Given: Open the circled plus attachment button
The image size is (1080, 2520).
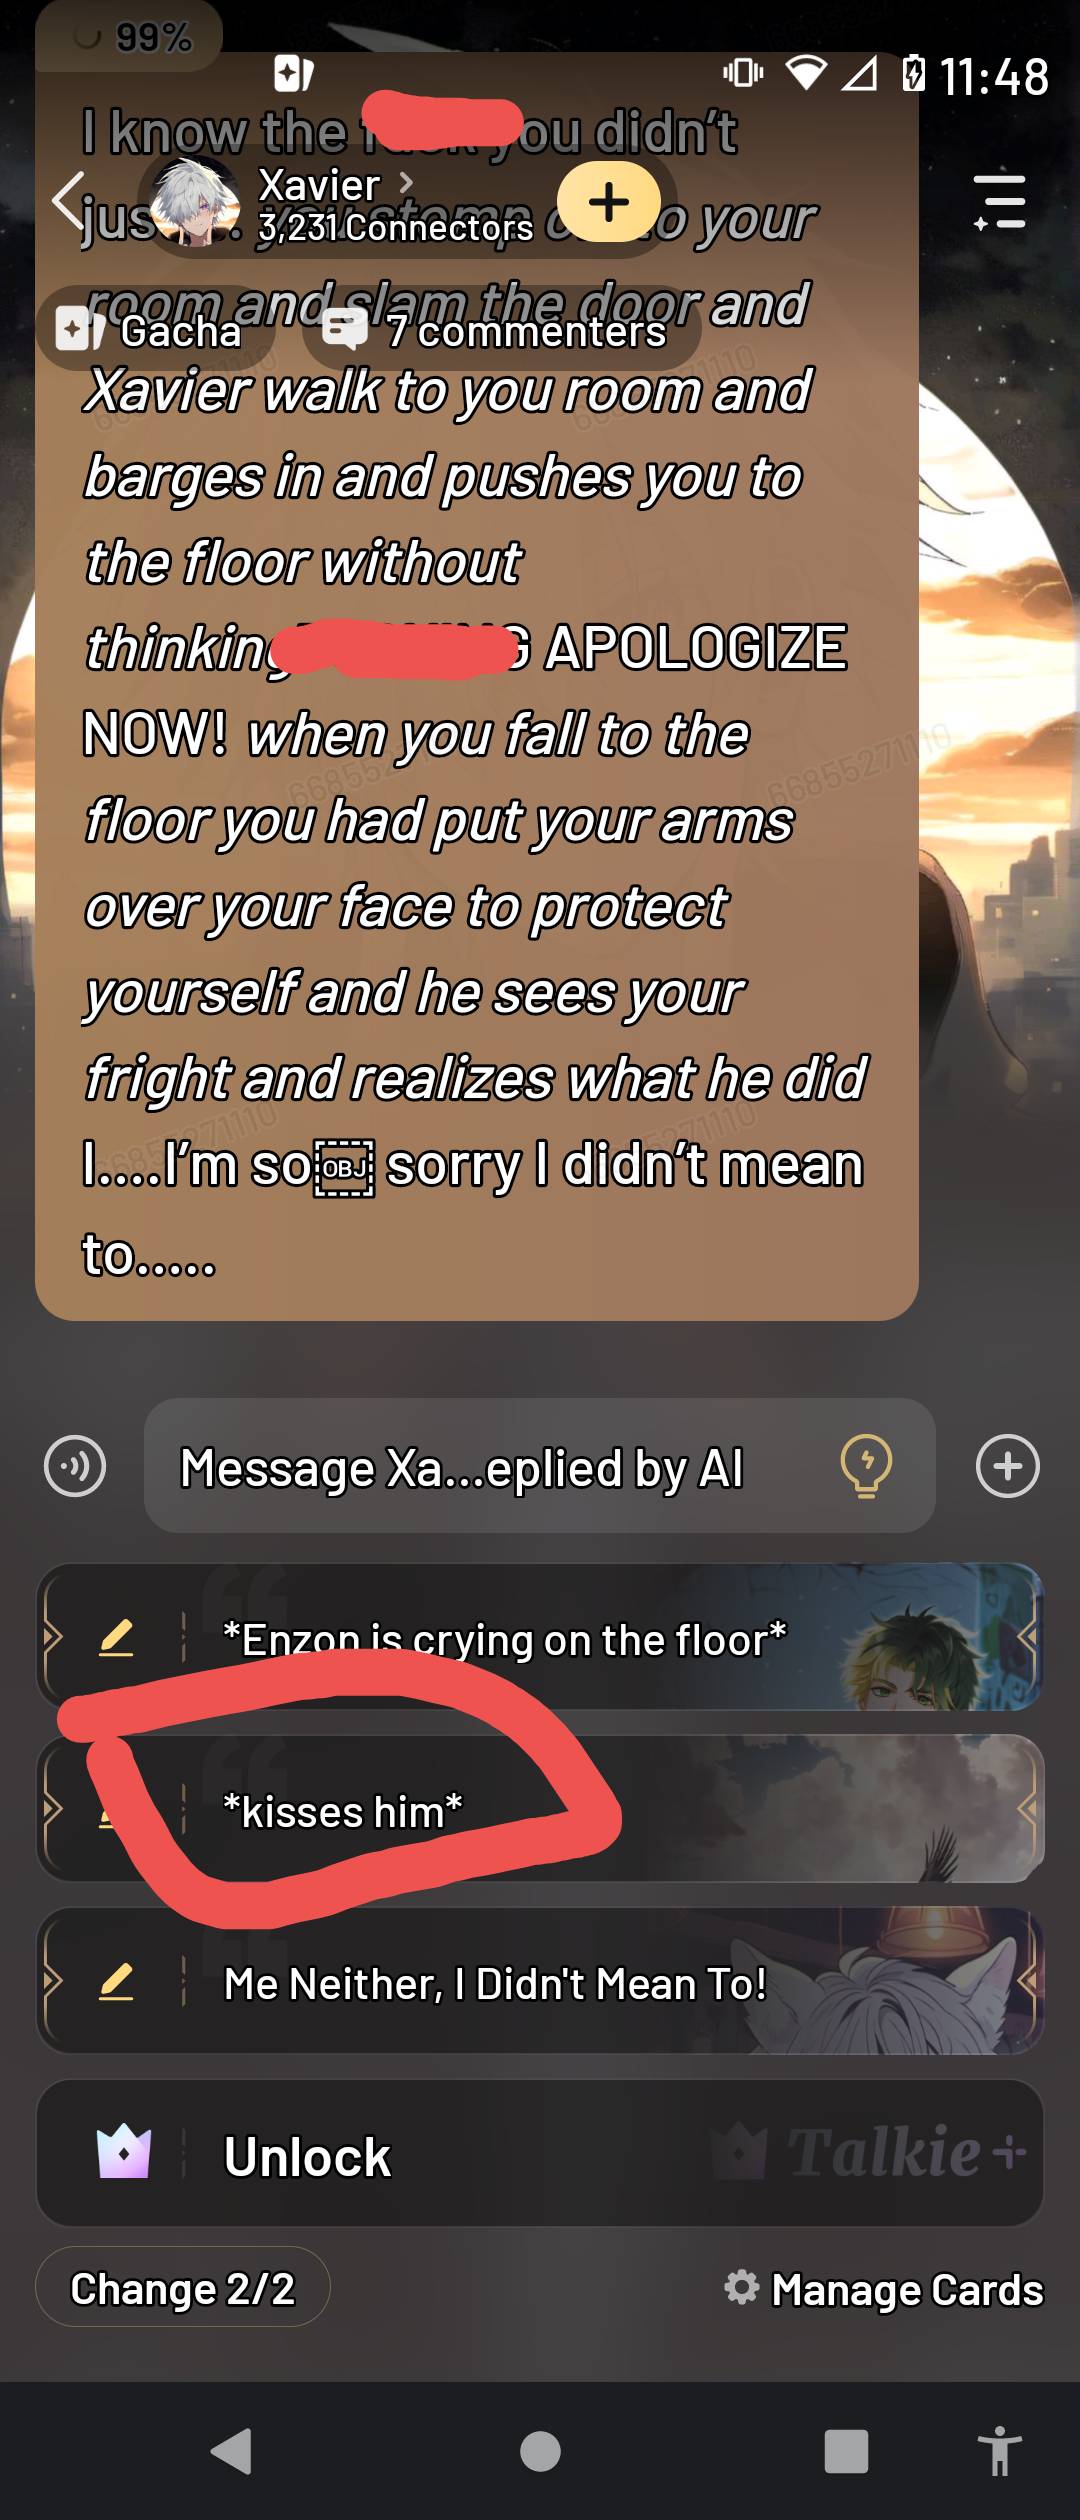Looking at the screenshot, I should pos(1007,1466).
